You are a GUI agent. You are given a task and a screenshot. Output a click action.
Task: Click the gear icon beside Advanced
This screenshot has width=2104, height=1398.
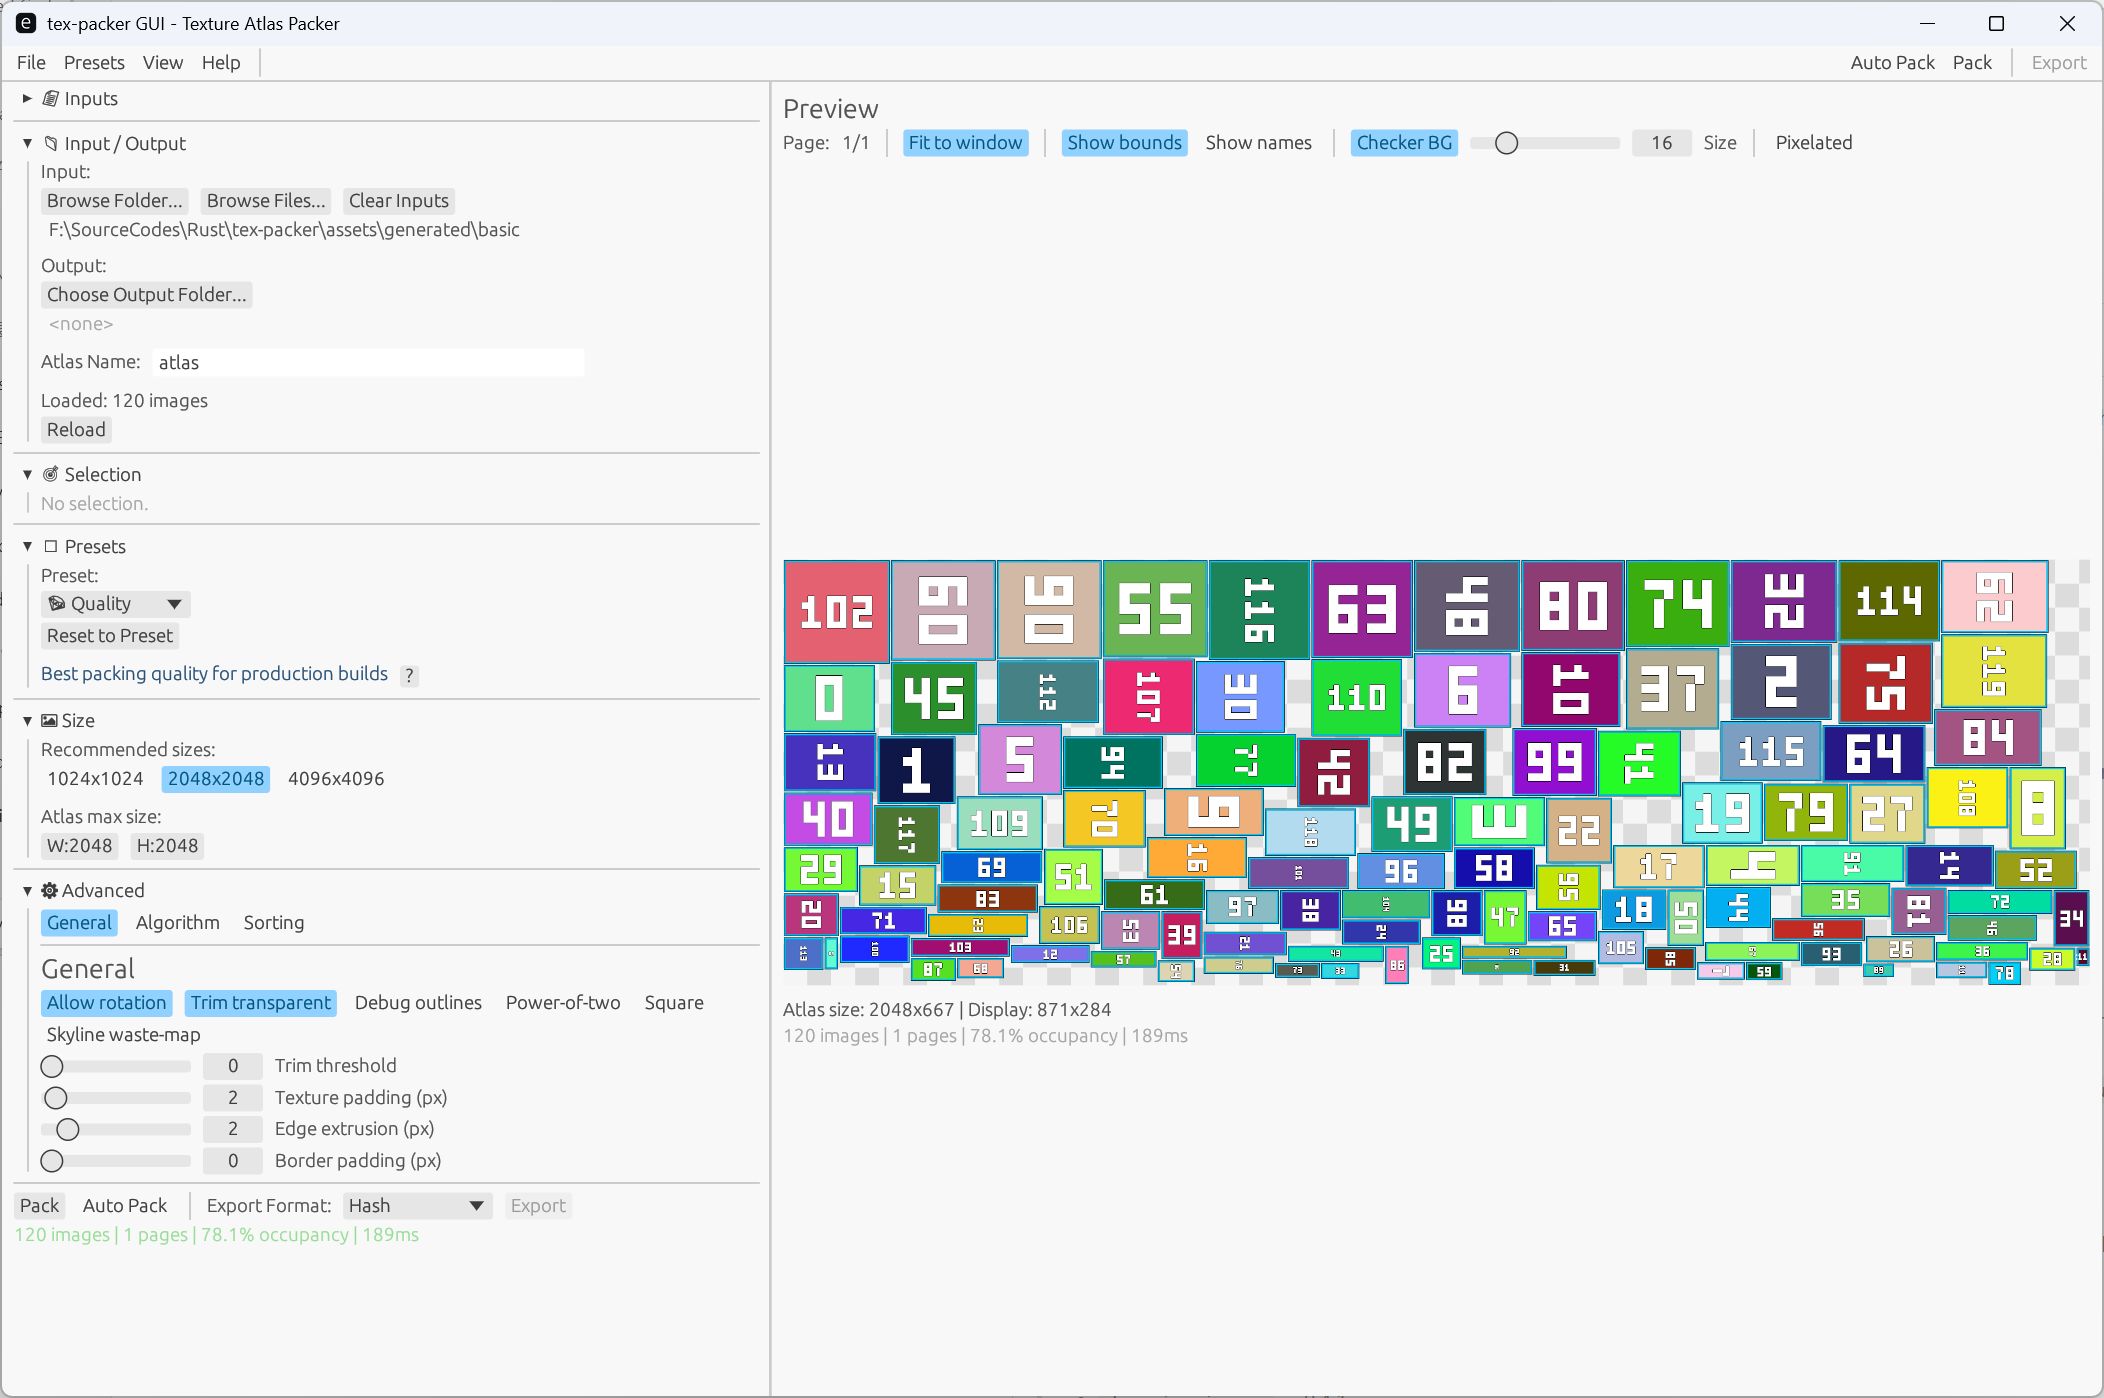[x=48, y=890]
